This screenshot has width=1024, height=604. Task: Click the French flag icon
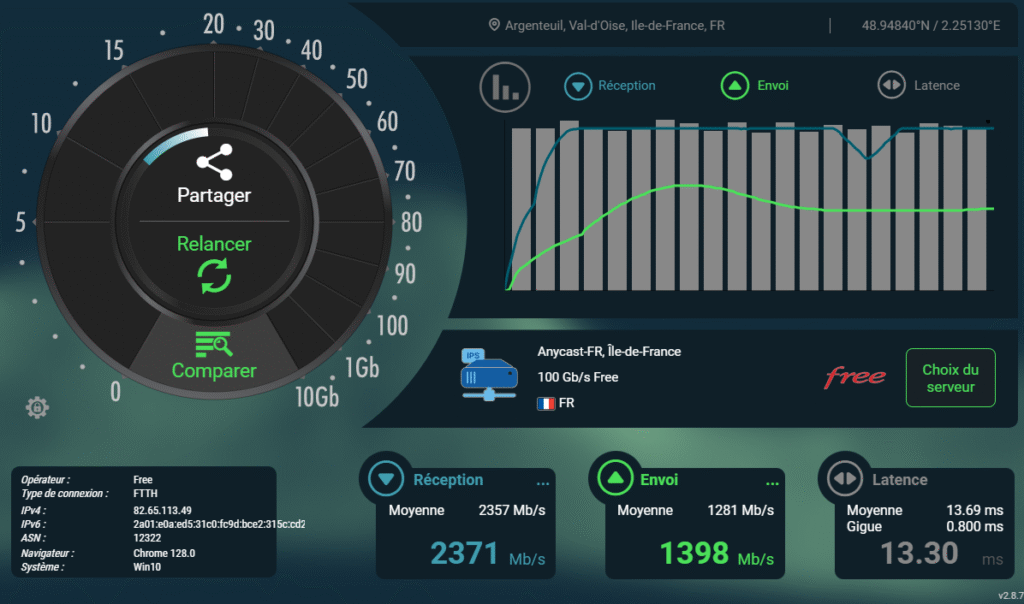point(546,404)
